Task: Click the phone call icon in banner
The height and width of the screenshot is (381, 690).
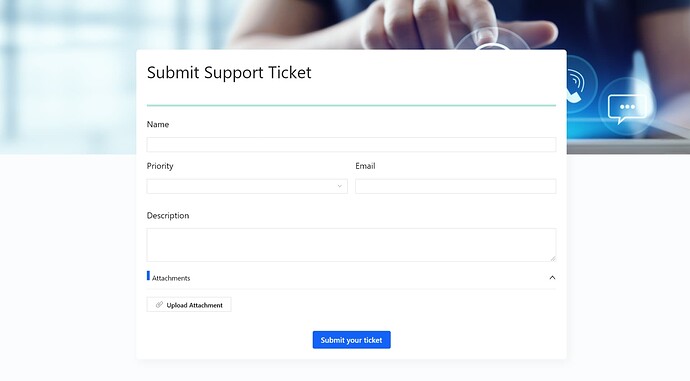Action: tap(575, 86)
